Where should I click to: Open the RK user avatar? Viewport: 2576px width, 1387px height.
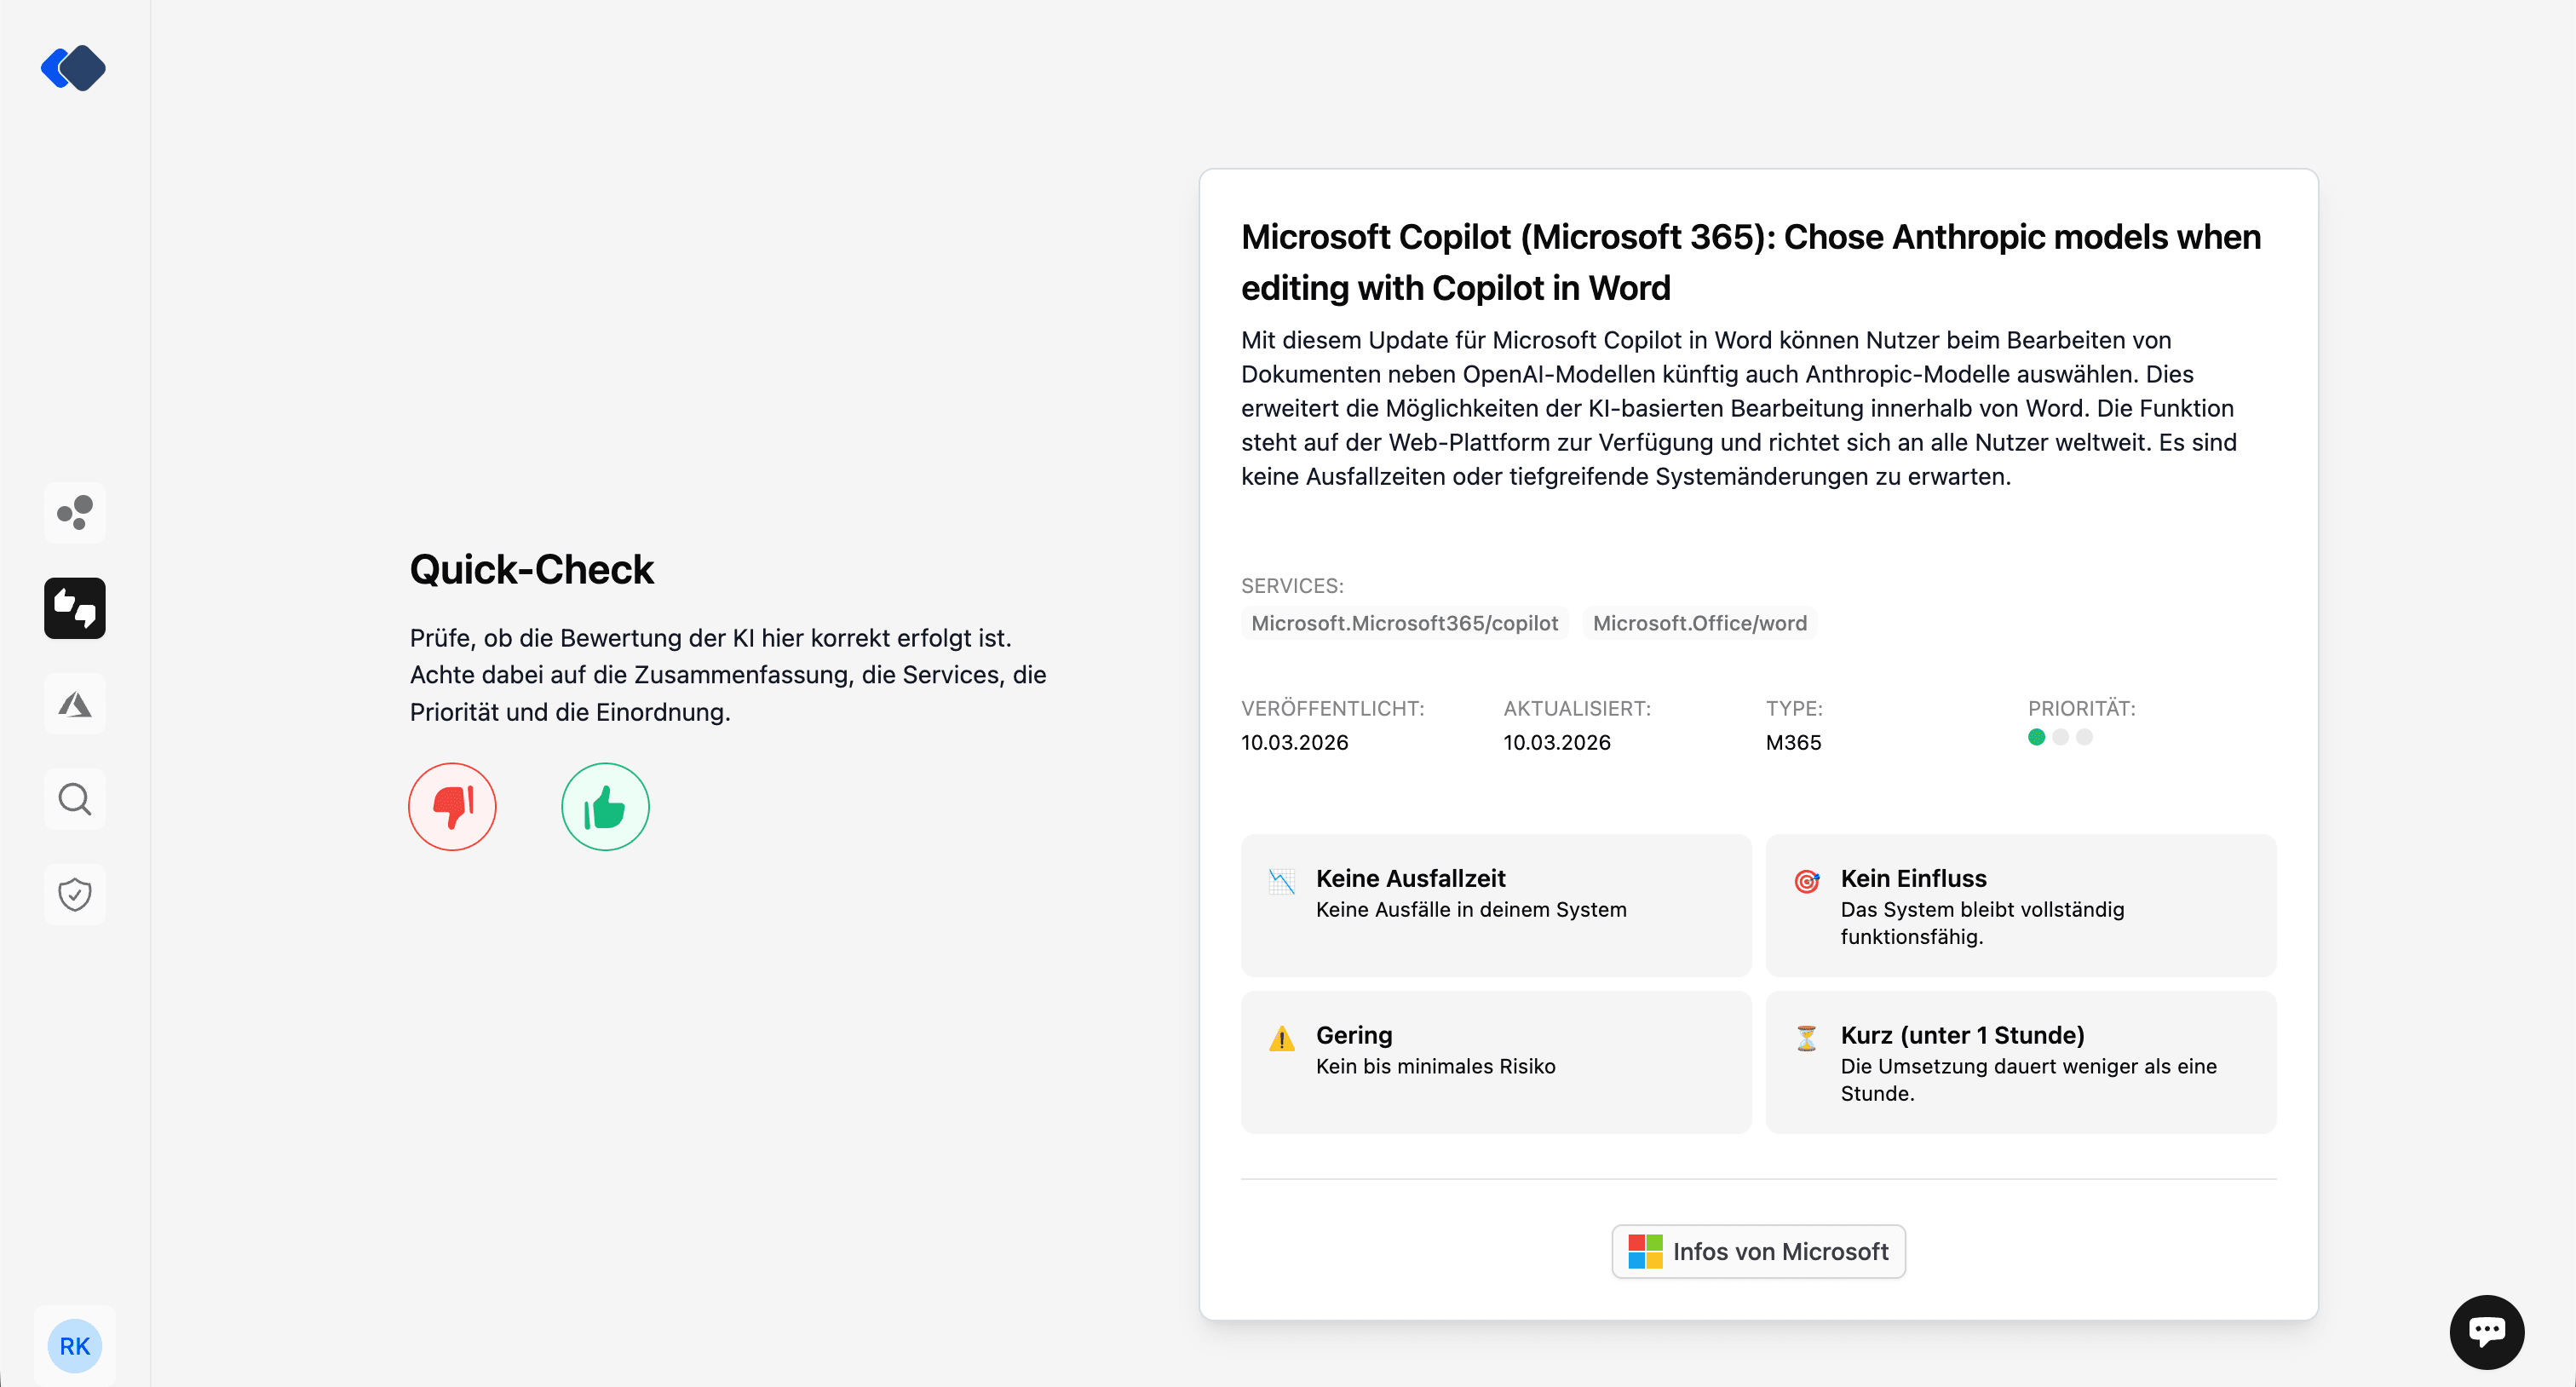click(75, 1346)
